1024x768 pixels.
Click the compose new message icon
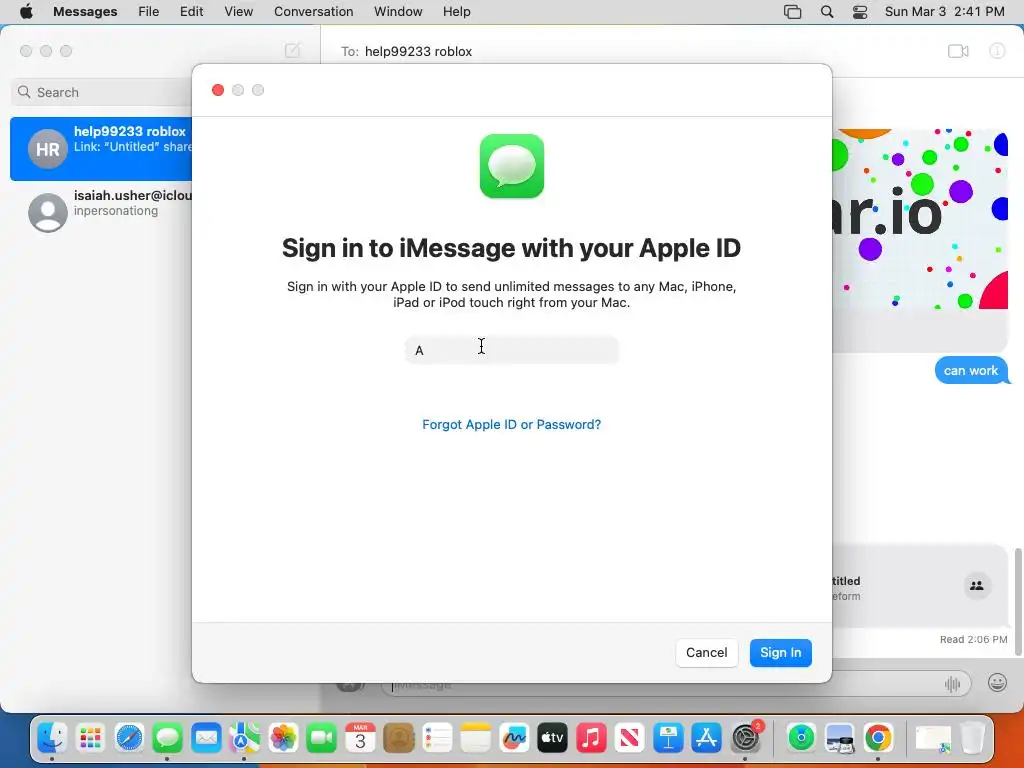point(293,50)
